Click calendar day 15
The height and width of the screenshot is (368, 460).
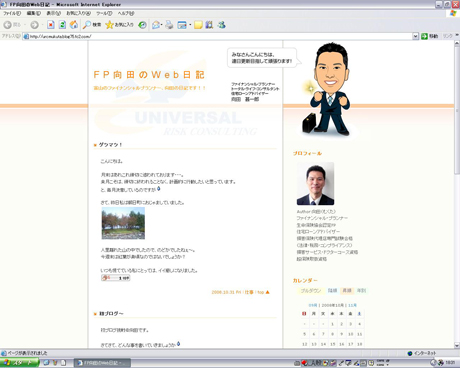(x=332, y=344)
